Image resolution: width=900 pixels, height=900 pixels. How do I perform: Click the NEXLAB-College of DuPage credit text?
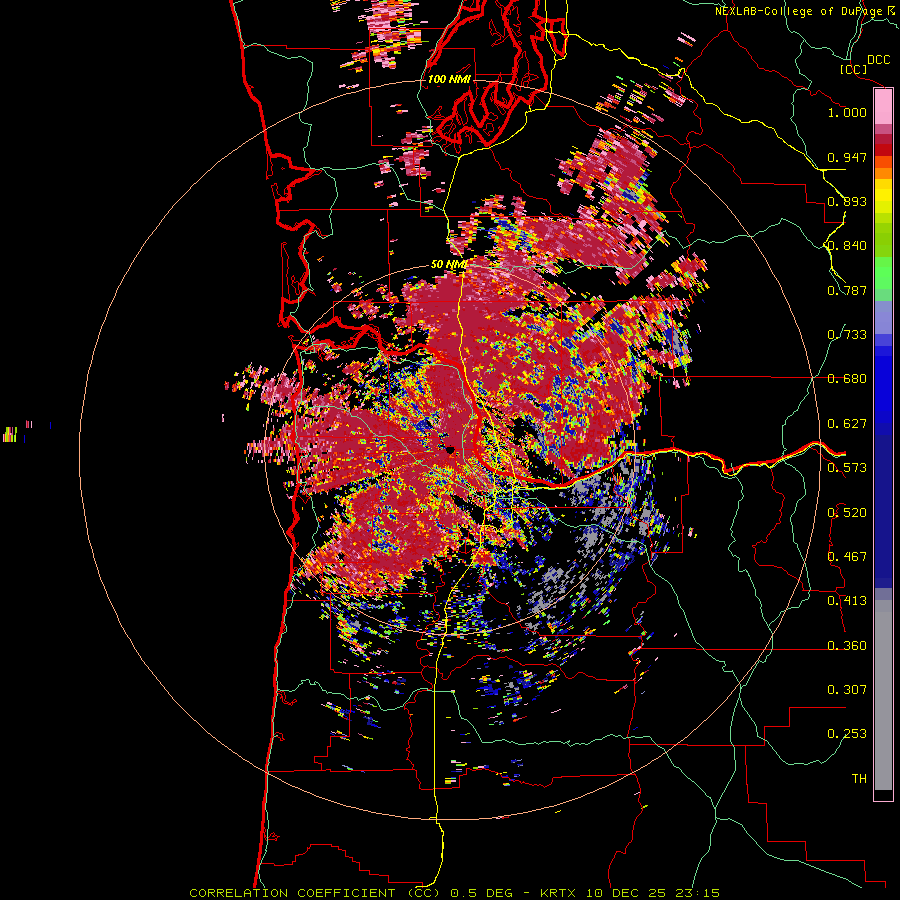(806, 11)
